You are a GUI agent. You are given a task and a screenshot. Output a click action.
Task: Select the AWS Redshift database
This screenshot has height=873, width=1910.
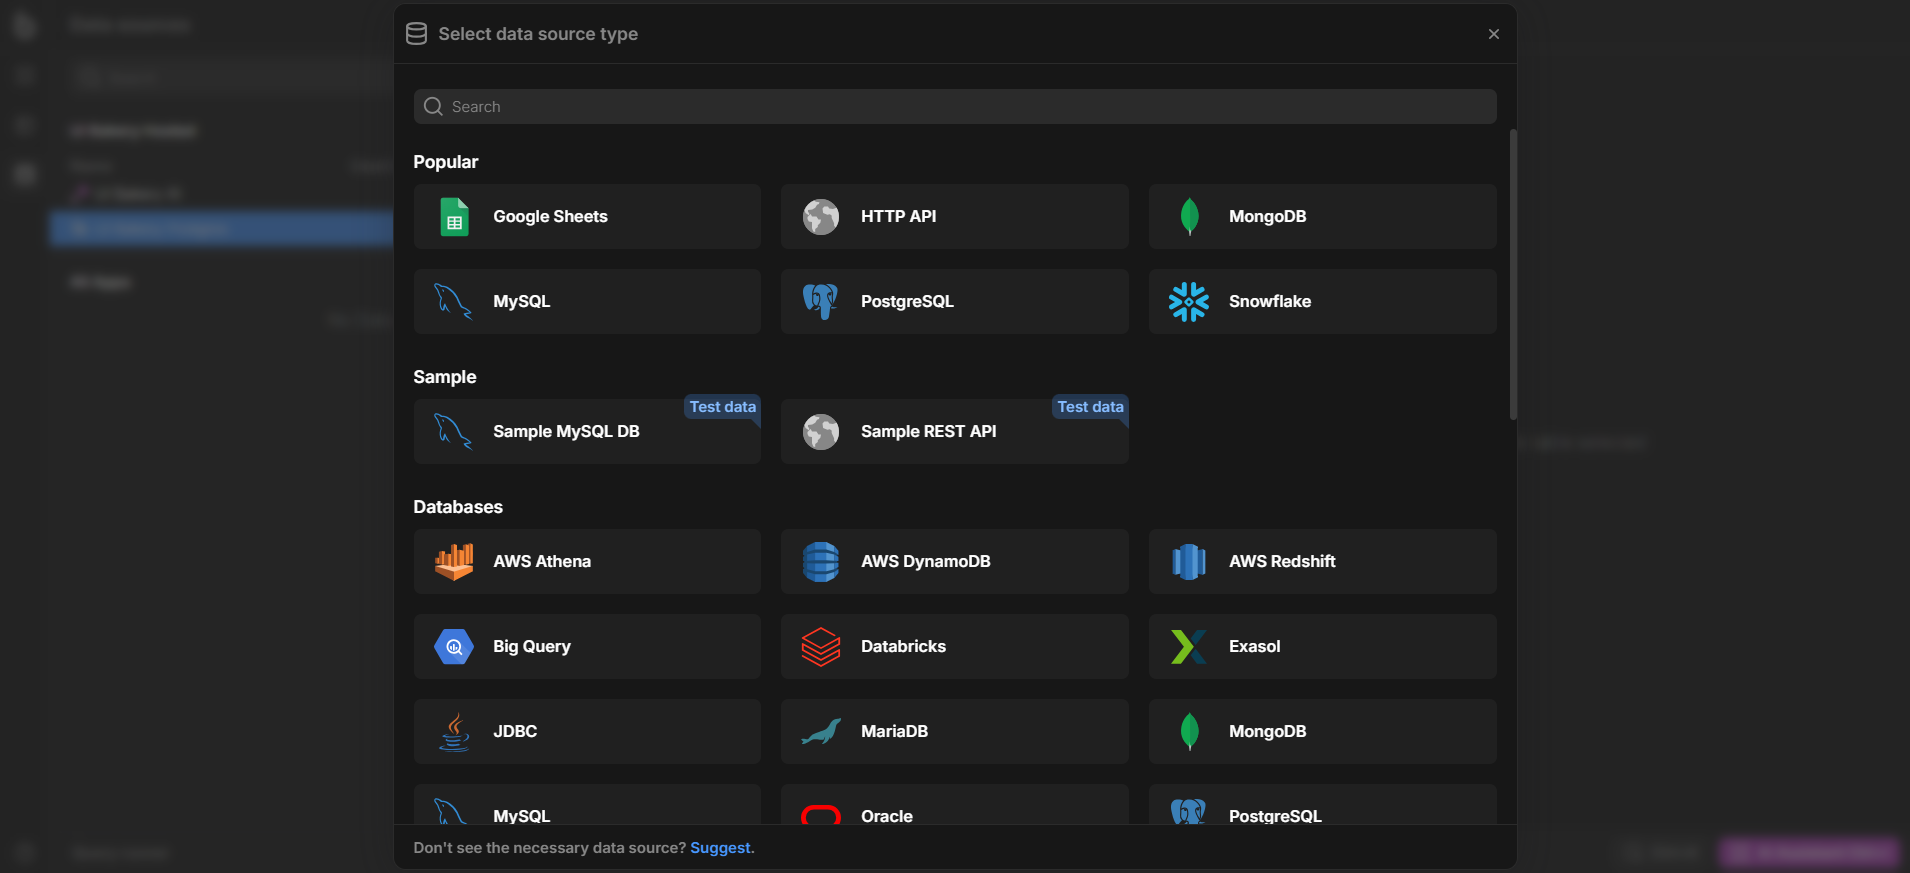(x=1322, y=561)
